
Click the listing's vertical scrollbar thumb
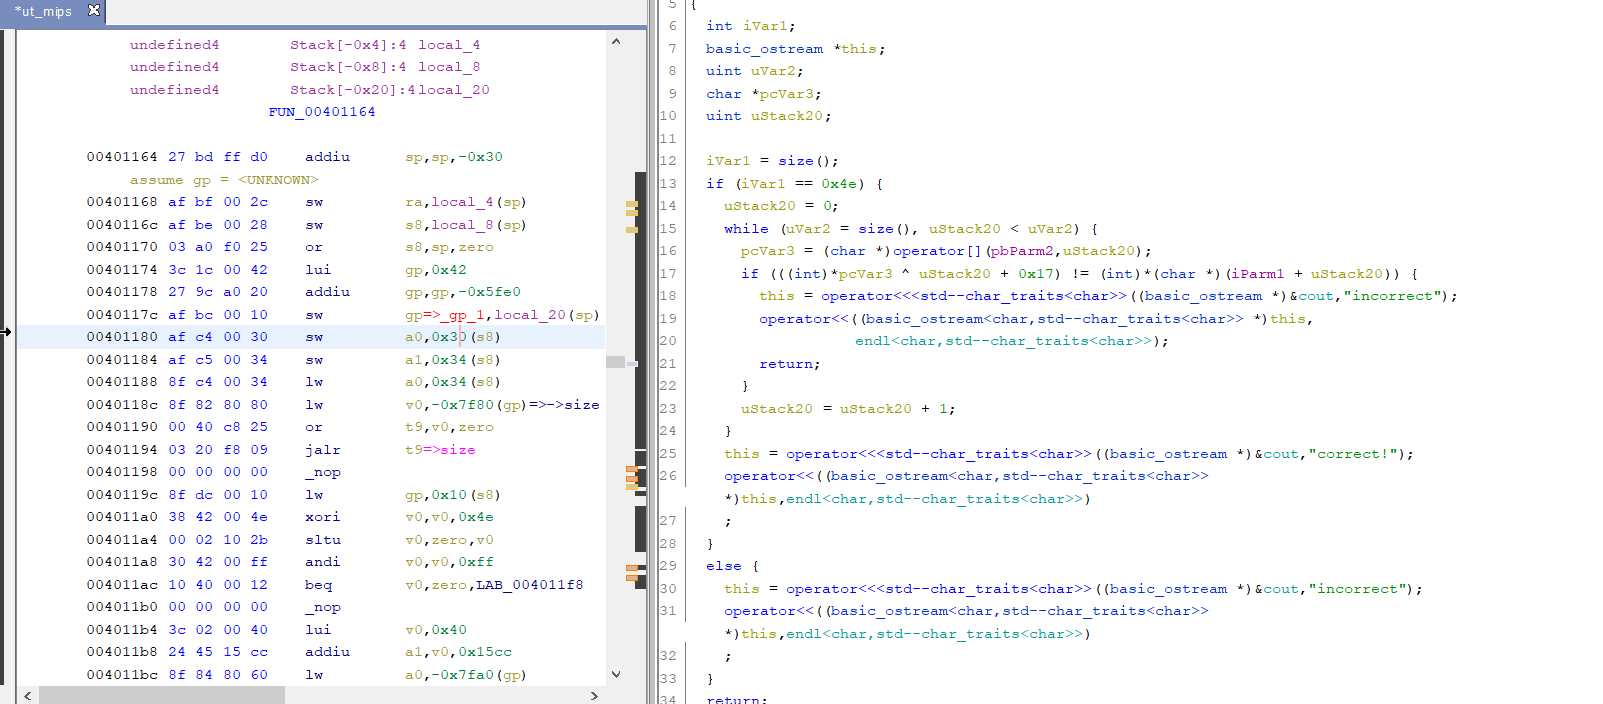click(615, 361)
